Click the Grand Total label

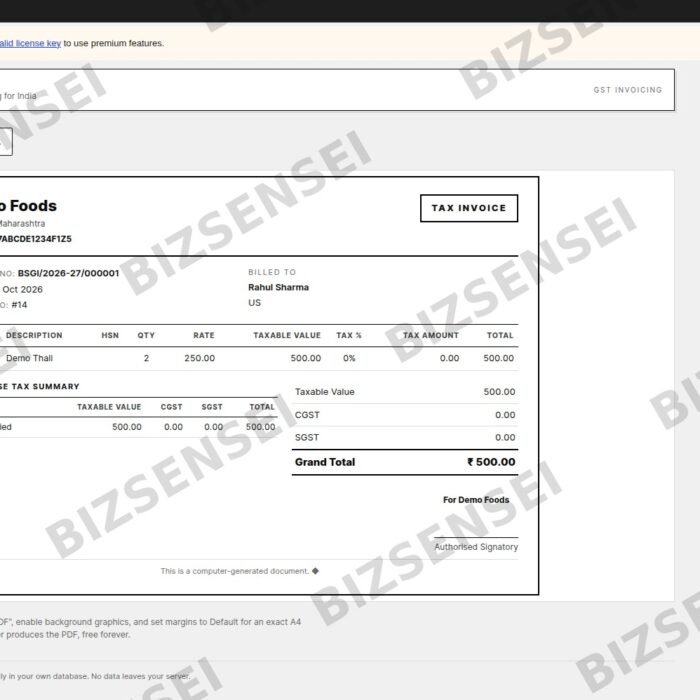tap(325, 462)
